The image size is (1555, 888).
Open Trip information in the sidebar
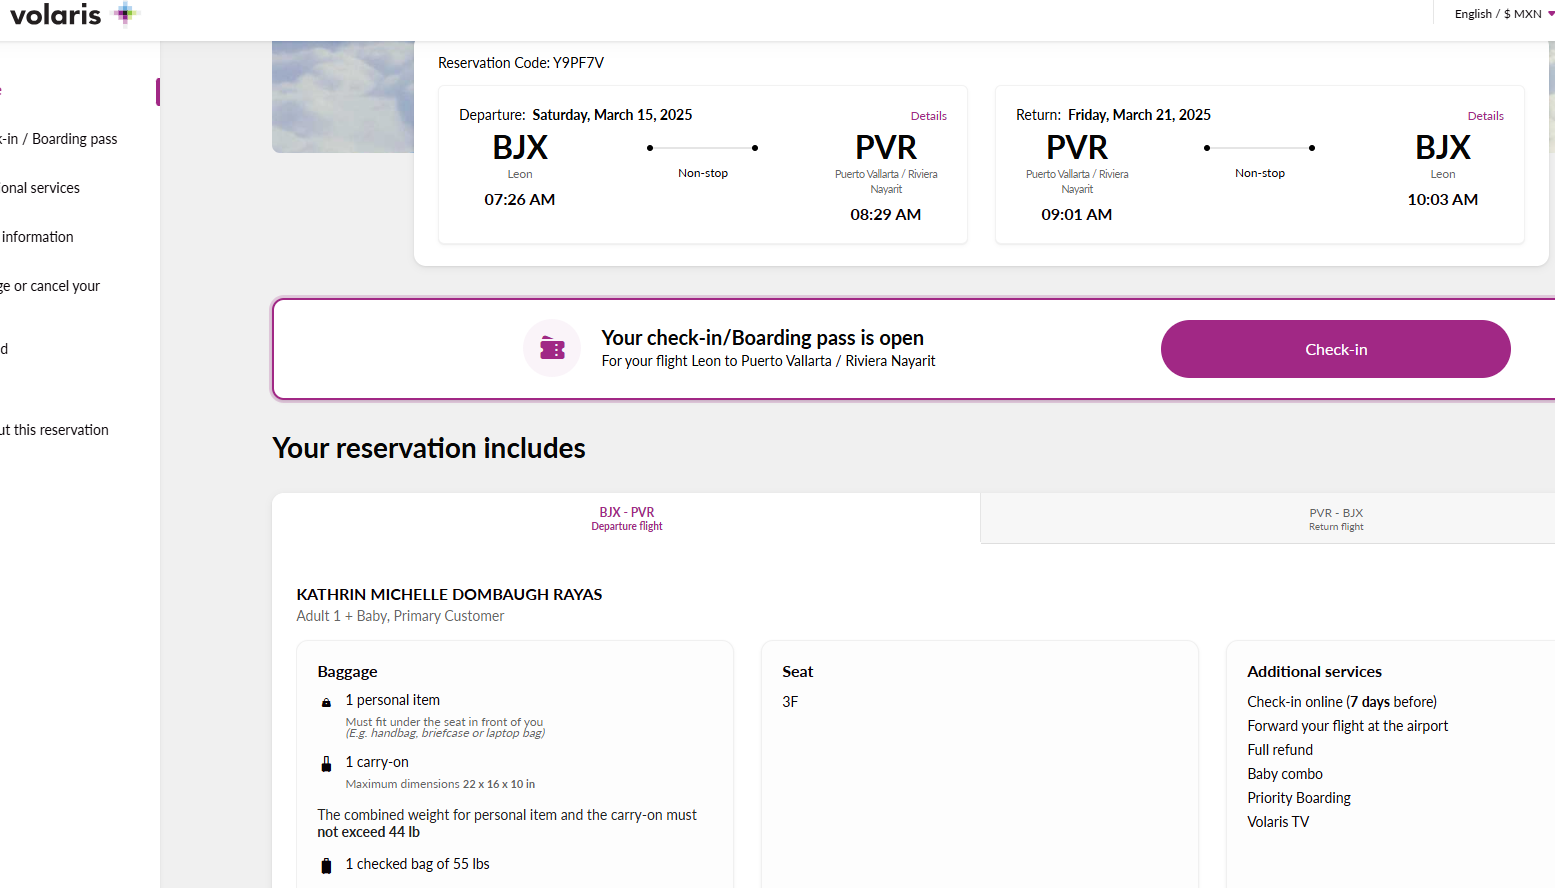(36, 236)
